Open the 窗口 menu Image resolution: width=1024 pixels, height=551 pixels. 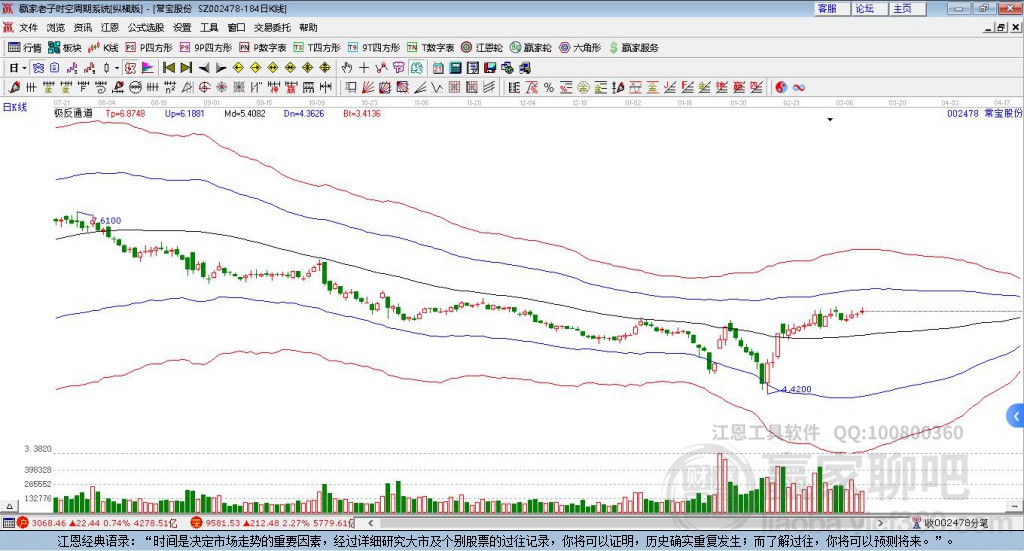click(236, 27)
